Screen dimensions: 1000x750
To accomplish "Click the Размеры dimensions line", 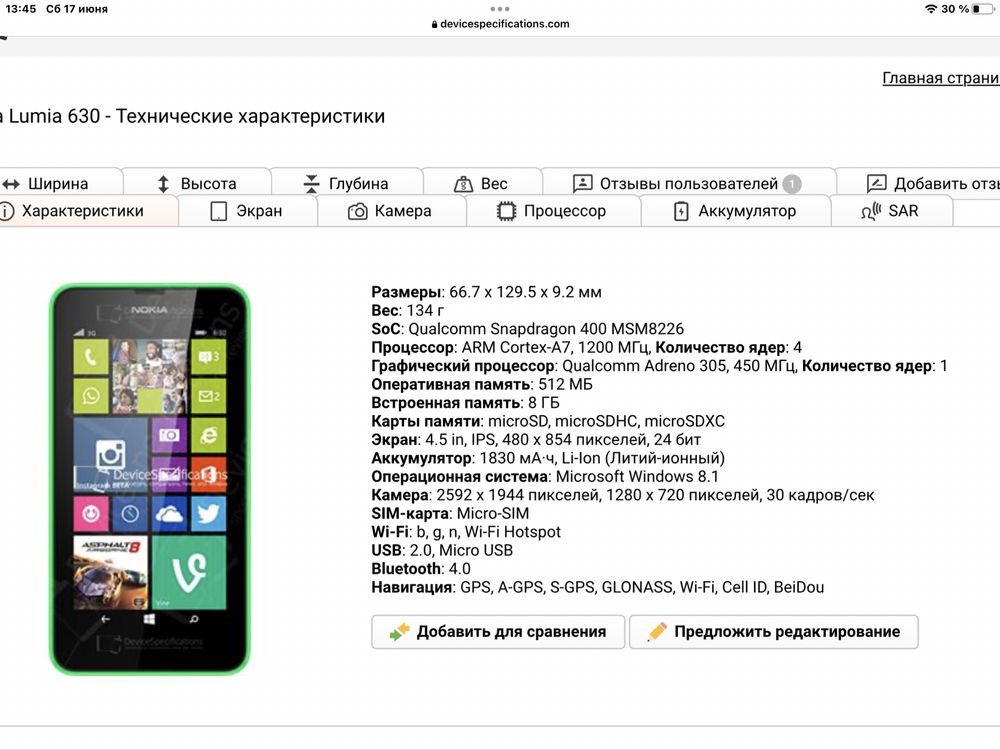I will (x=487, y=292).
